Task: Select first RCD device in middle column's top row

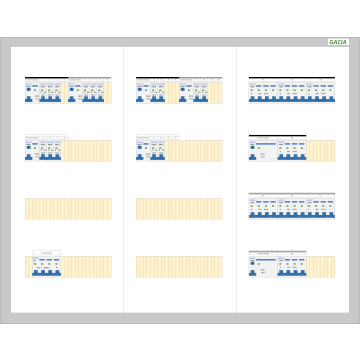Action: click(x=143, y=93)
